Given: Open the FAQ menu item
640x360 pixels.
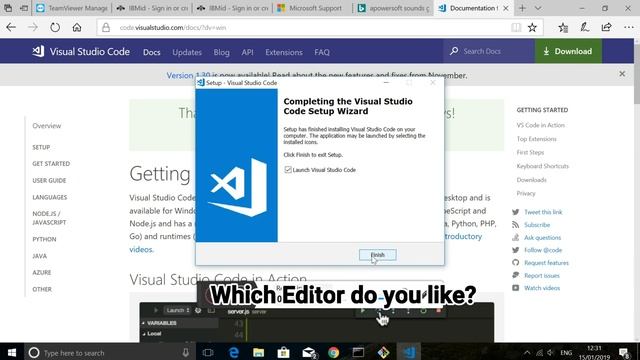Looking at the screenshot, I should pyautogui.click(x=322, y=52).
